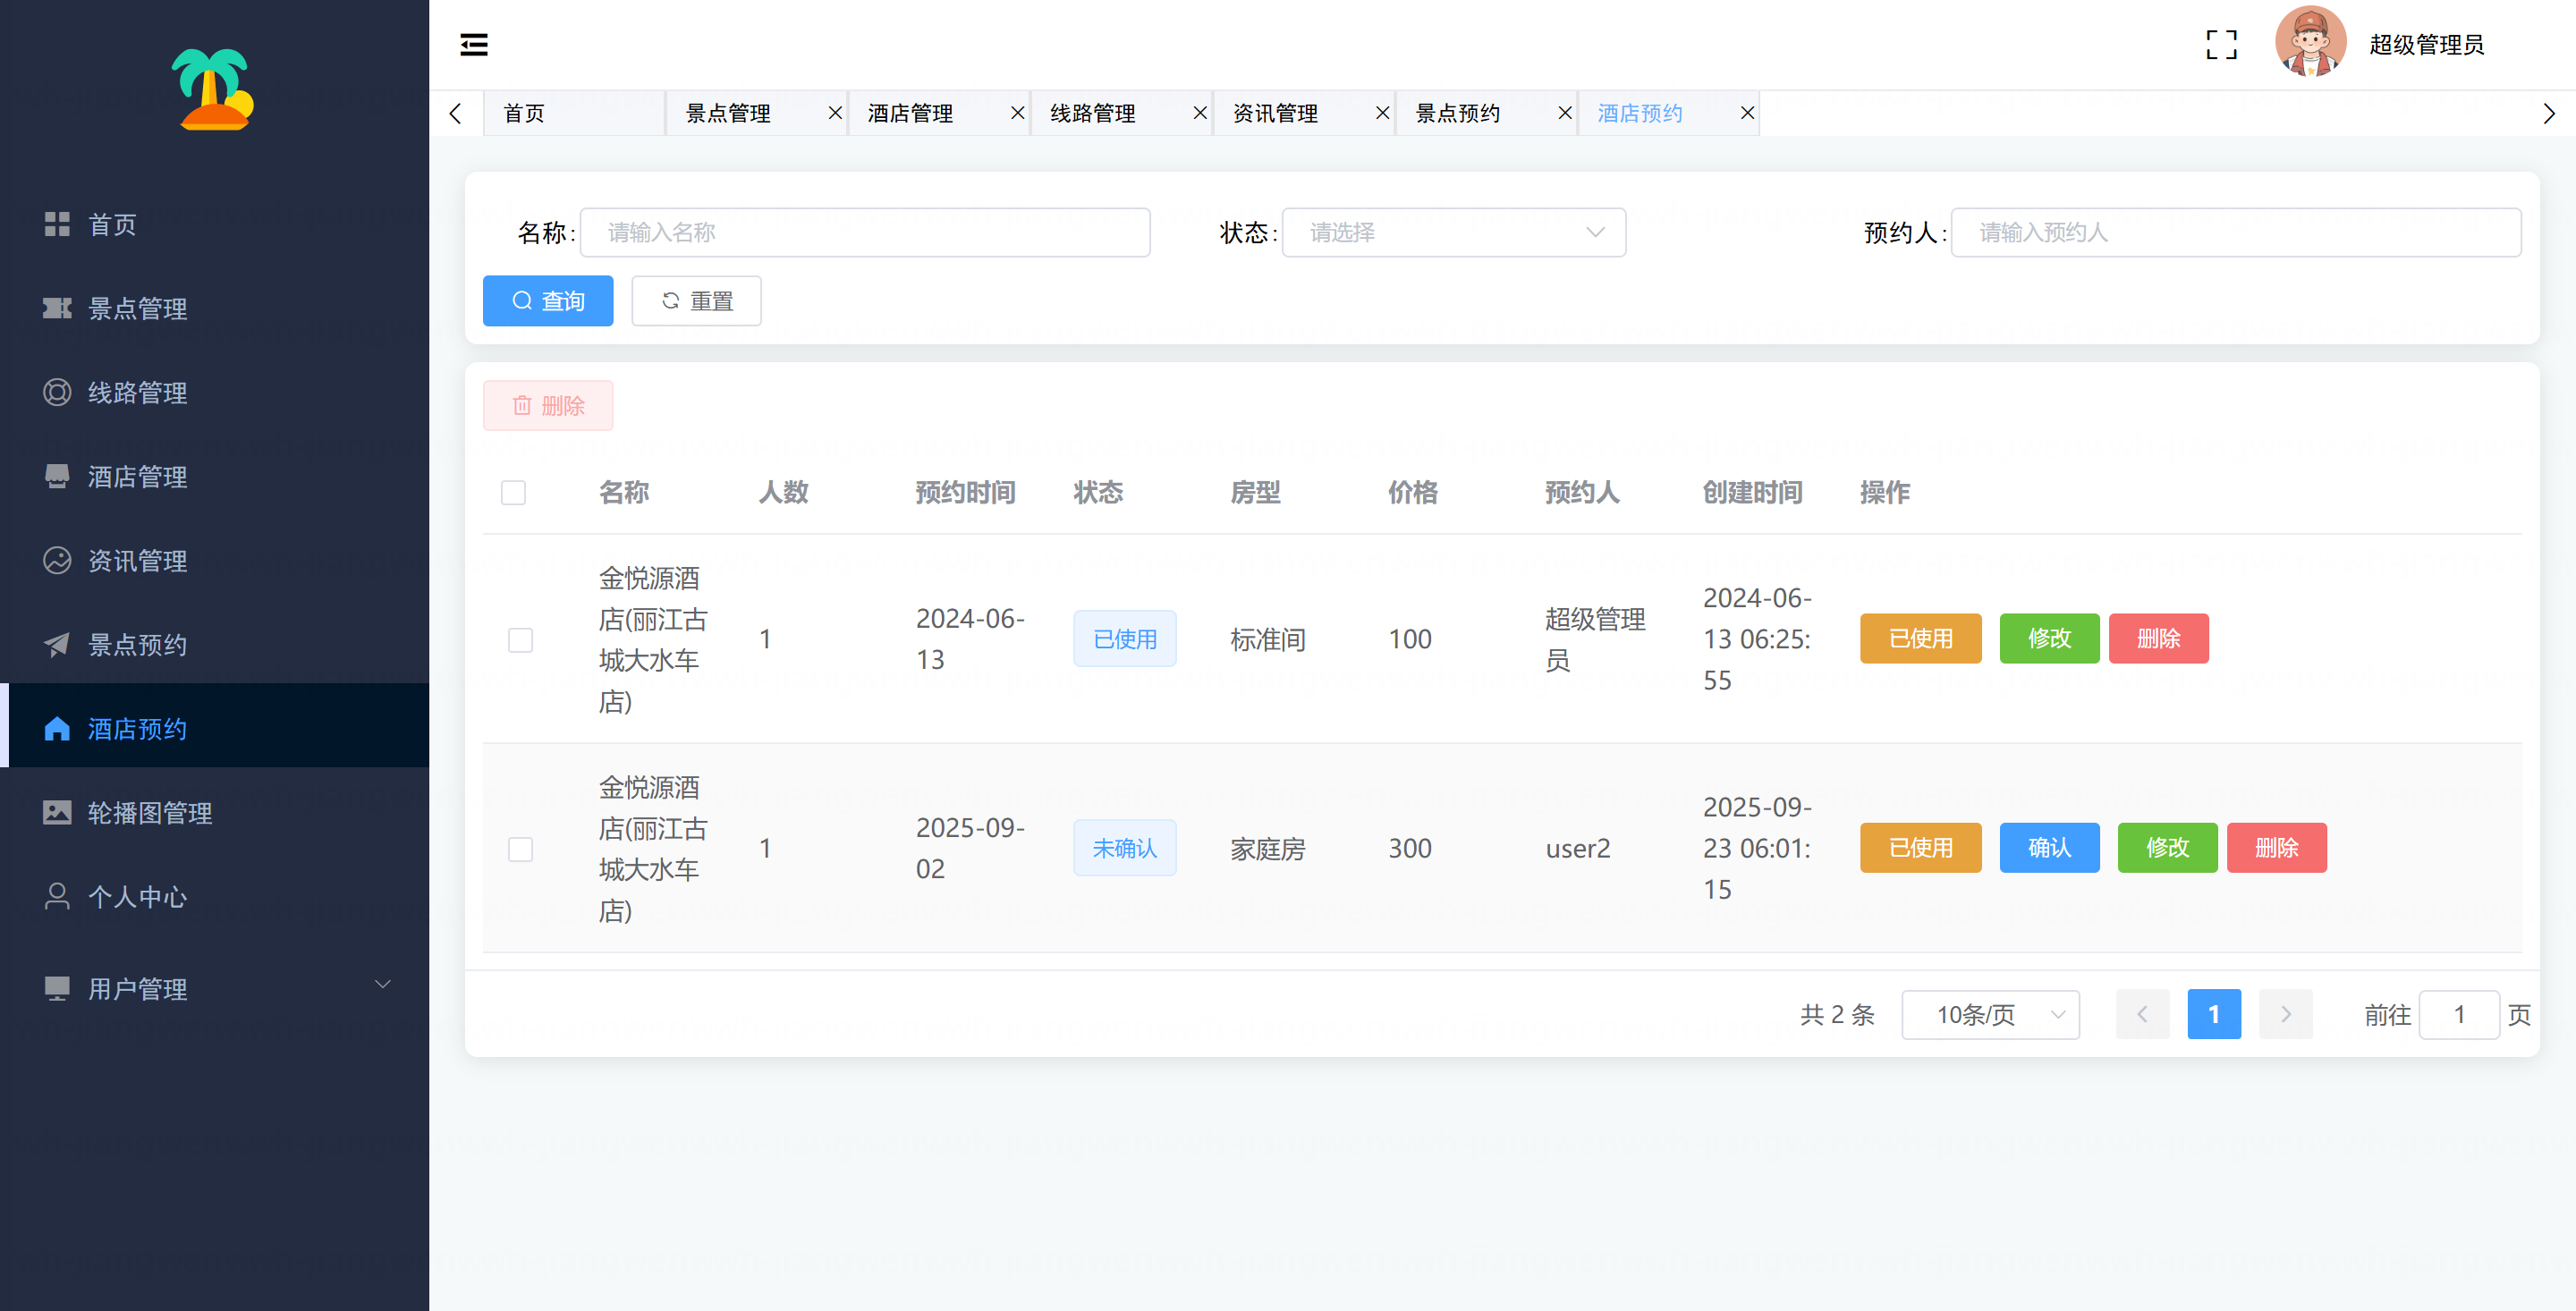Focus the 预约人 input field

2235,233
